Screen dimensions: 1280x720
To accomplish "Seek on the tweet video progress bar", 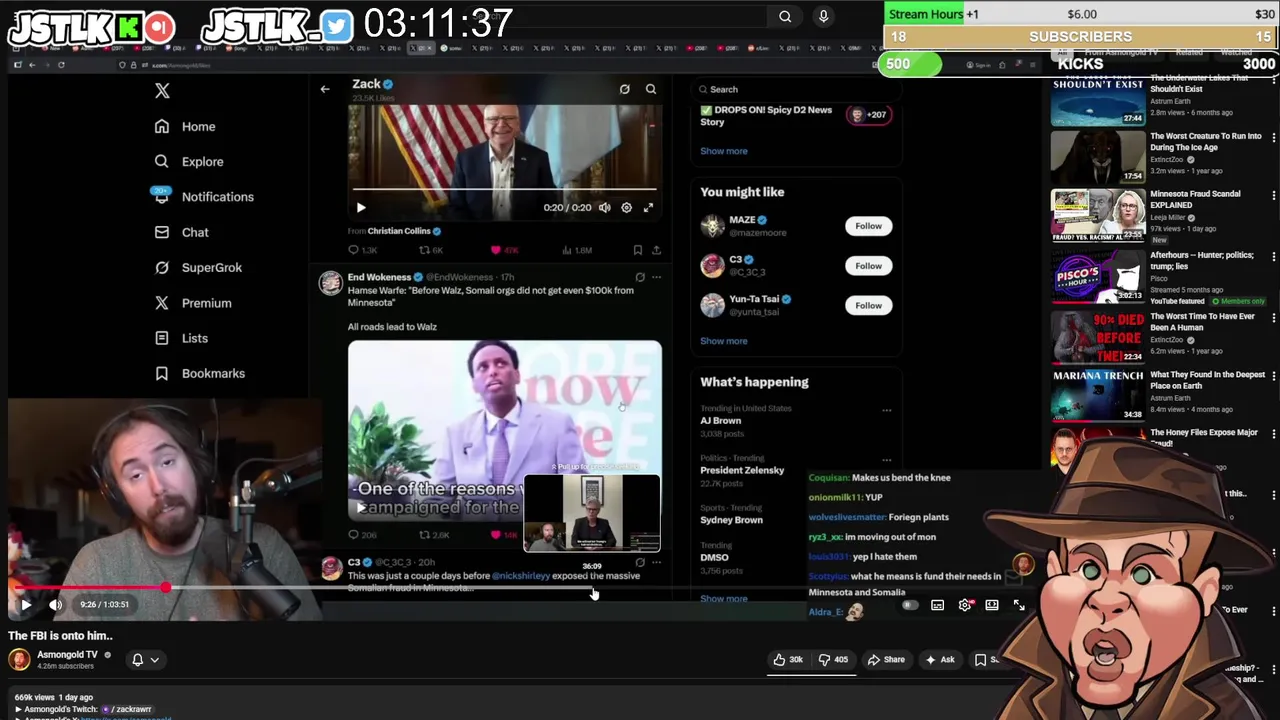I will click(x=504, y=188).
